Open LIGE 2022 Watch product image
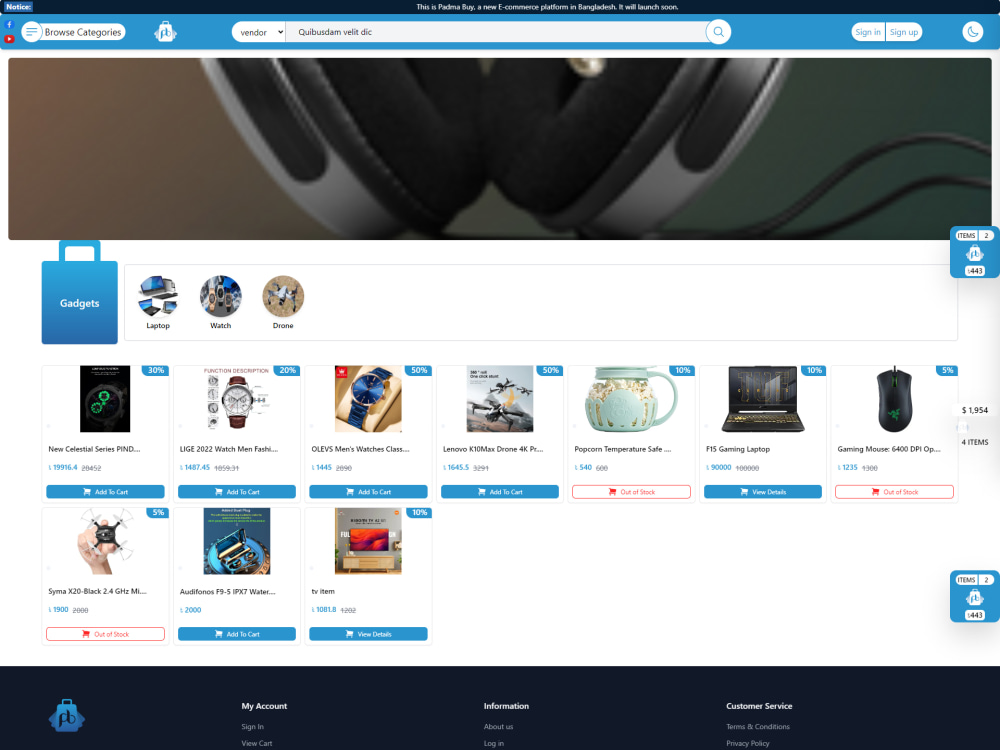 (x=237, y=399)
